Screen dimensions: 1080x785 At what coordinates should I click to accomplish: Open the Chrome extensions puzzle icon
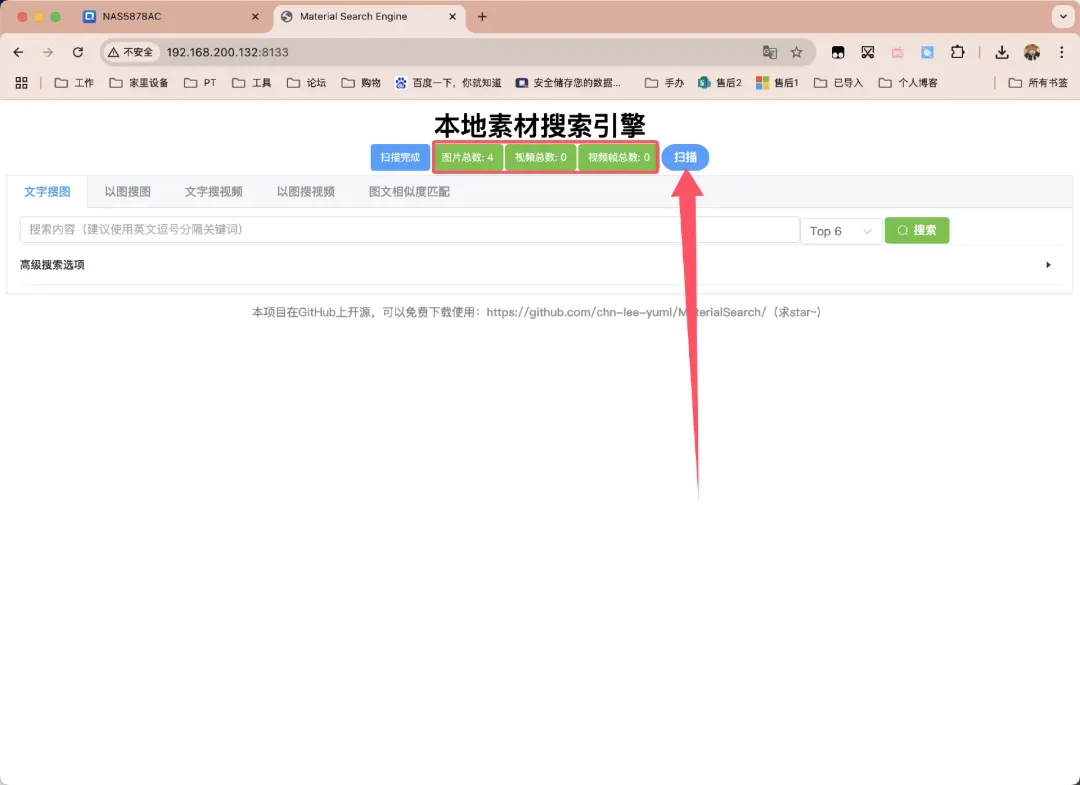(x=957, y=52)
